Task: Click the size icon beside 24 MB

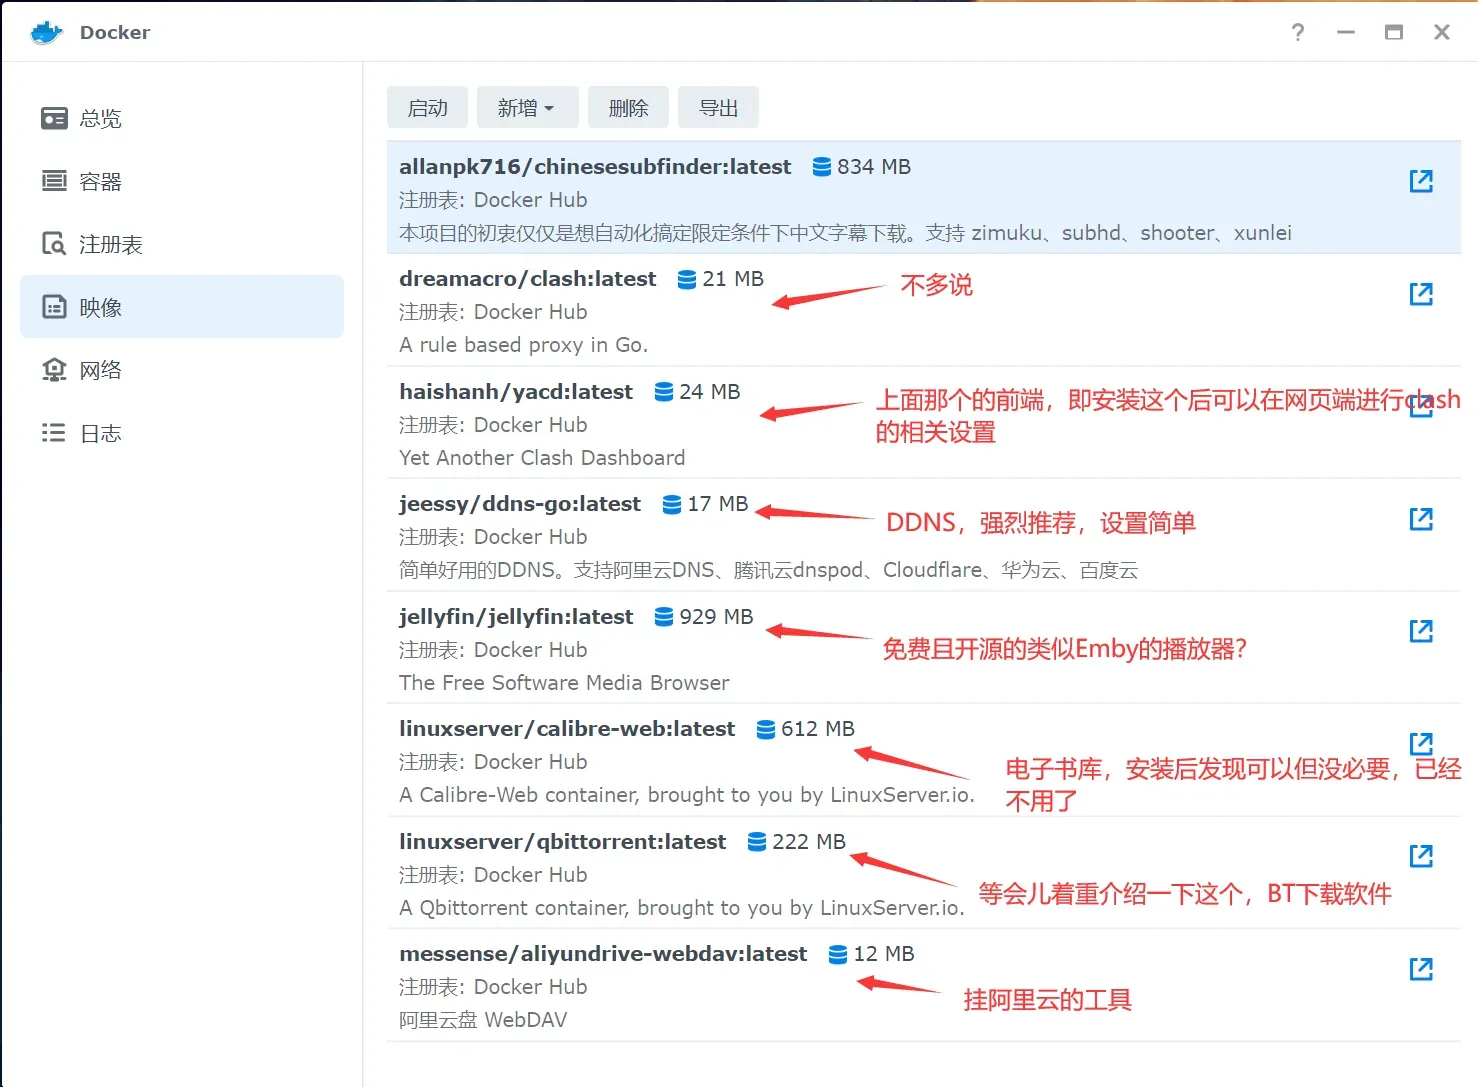Action: pos(664,392)
